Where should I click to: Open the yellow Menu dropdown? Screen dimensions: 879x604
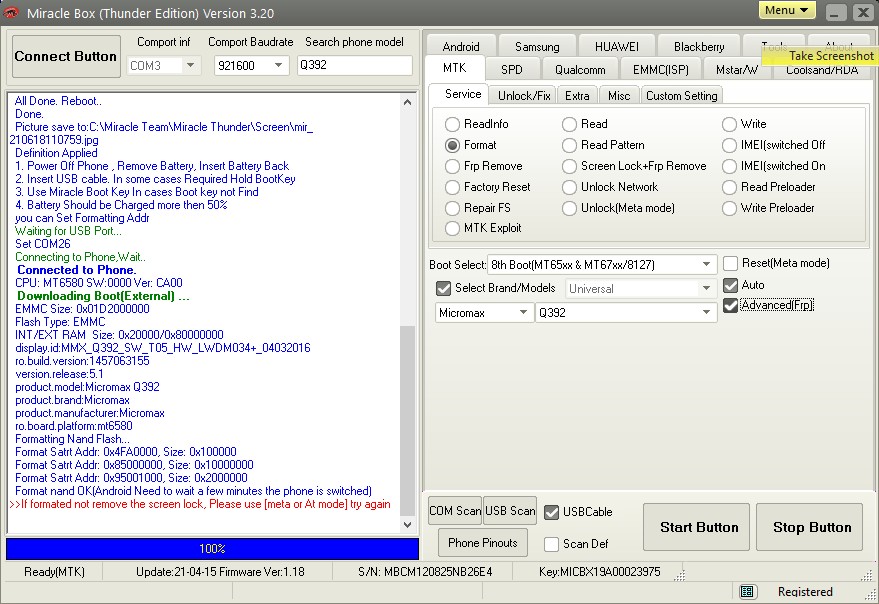coord(787,10)
